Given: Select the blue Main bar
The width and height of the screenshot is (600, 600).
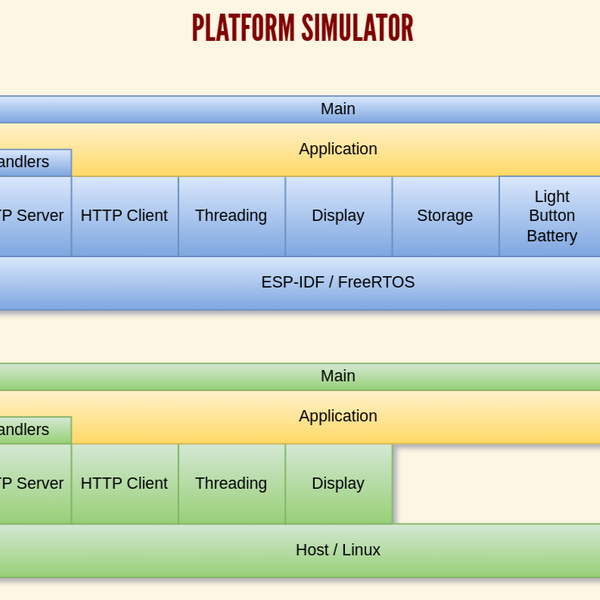Looking at the screenshot, I should [300, 109].
